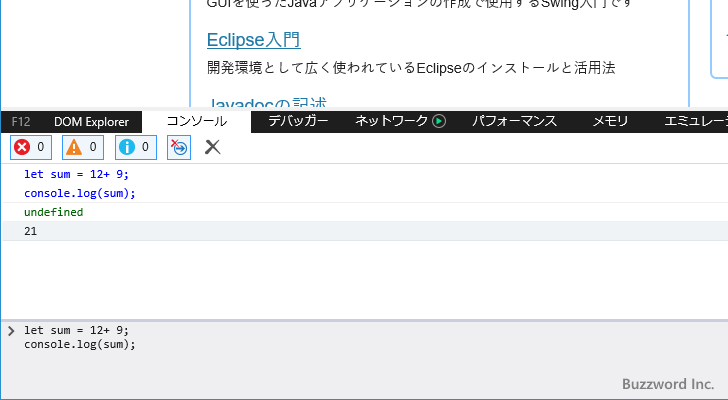Clear the console with the X icon
This screenshot has height=400, width=728.
212,147
